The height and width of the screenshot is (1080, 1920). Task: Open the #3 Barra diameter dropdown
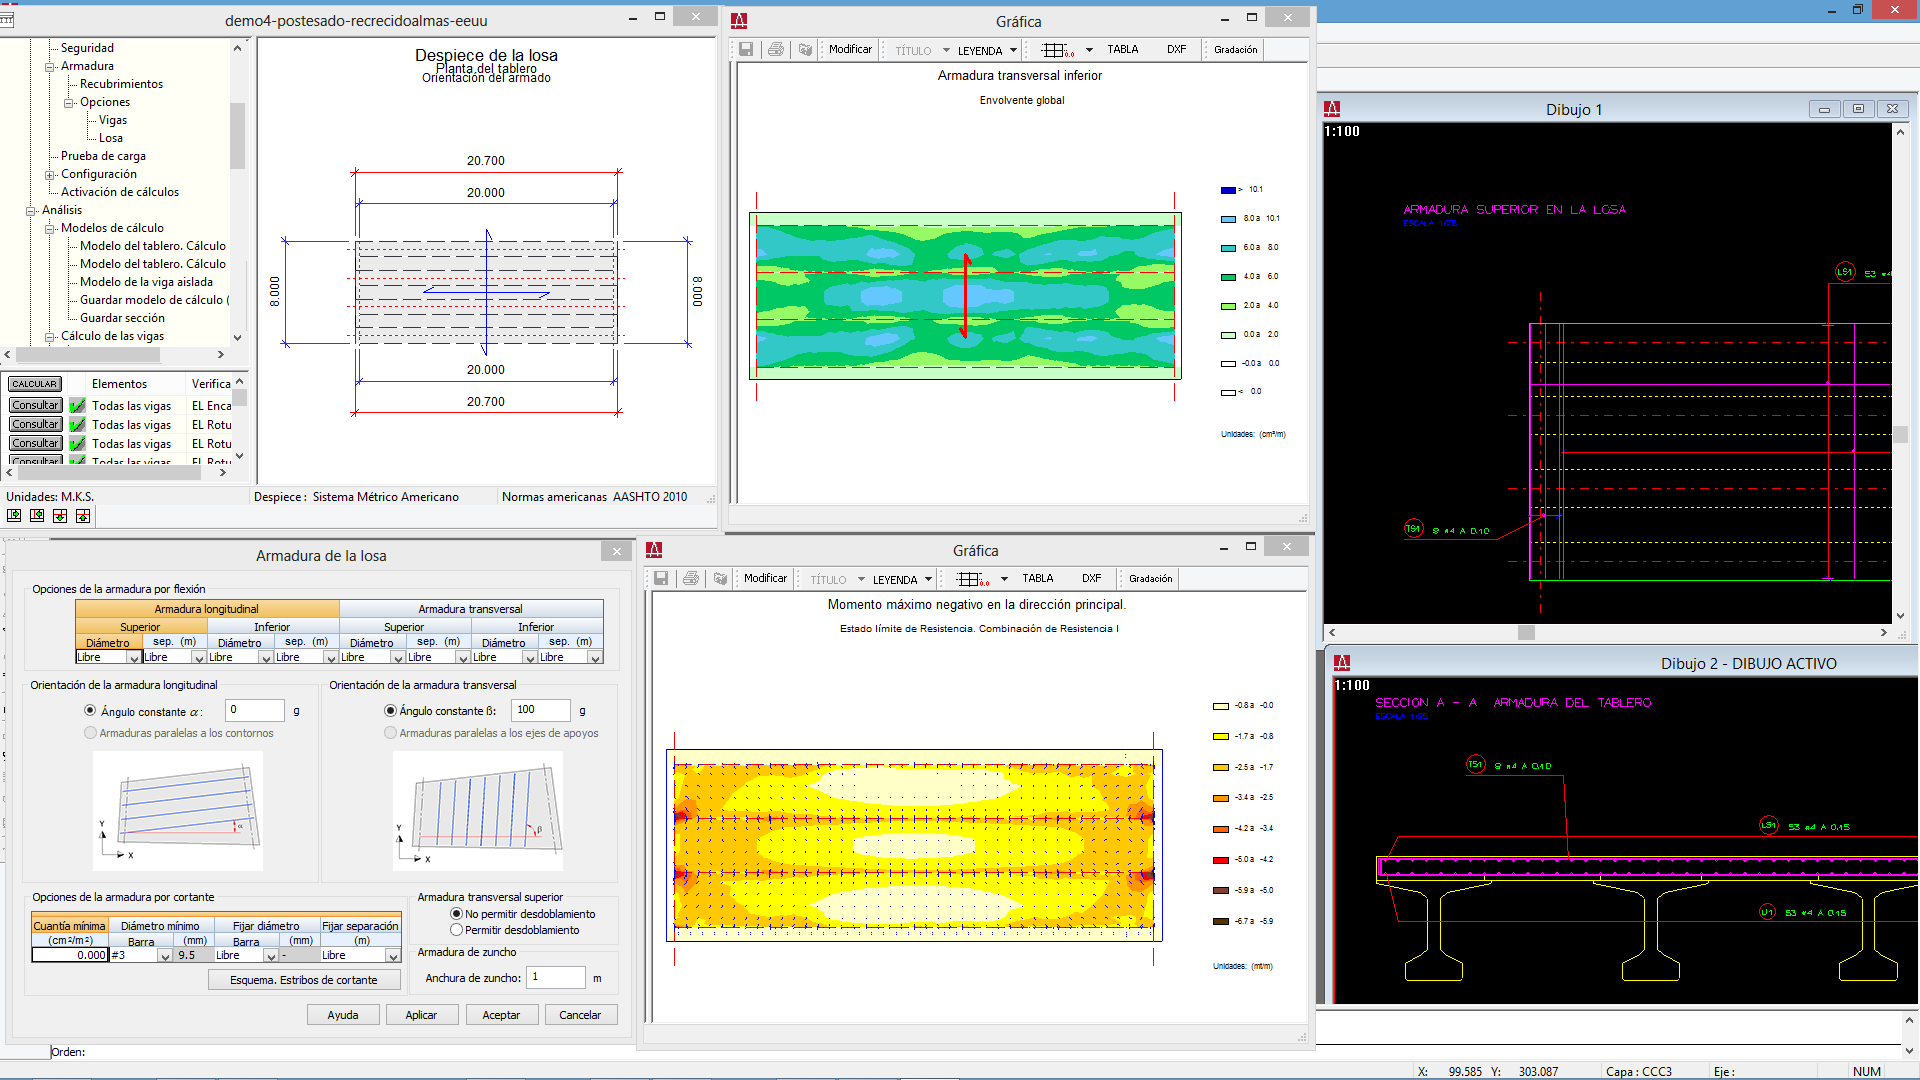pos(164,956)
